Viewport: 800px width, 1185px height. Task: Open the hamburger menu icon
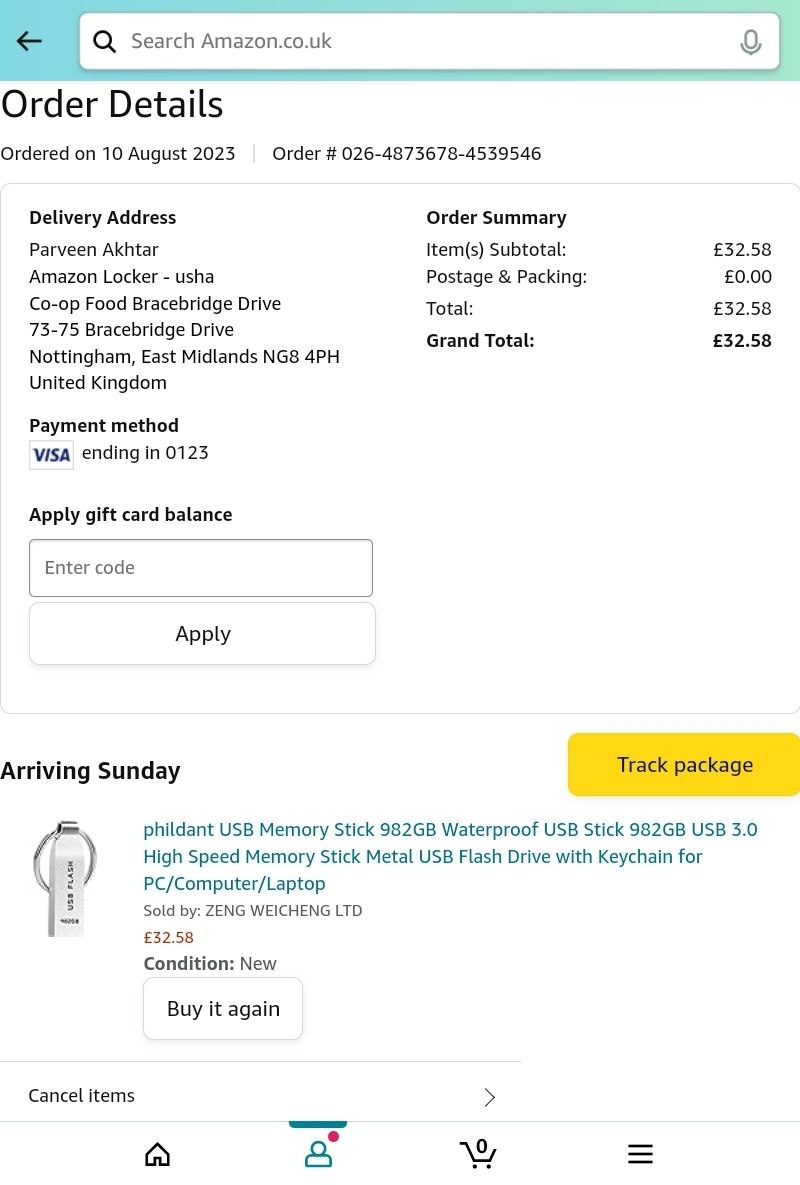[640, 1154]
